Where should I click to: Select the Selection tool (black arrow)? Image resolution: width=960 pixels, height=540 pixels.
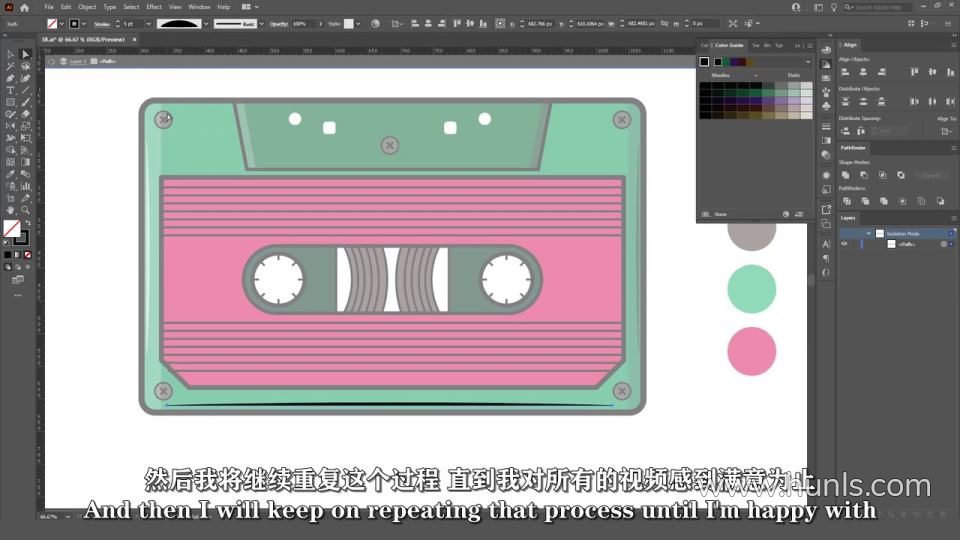[10, 54]
